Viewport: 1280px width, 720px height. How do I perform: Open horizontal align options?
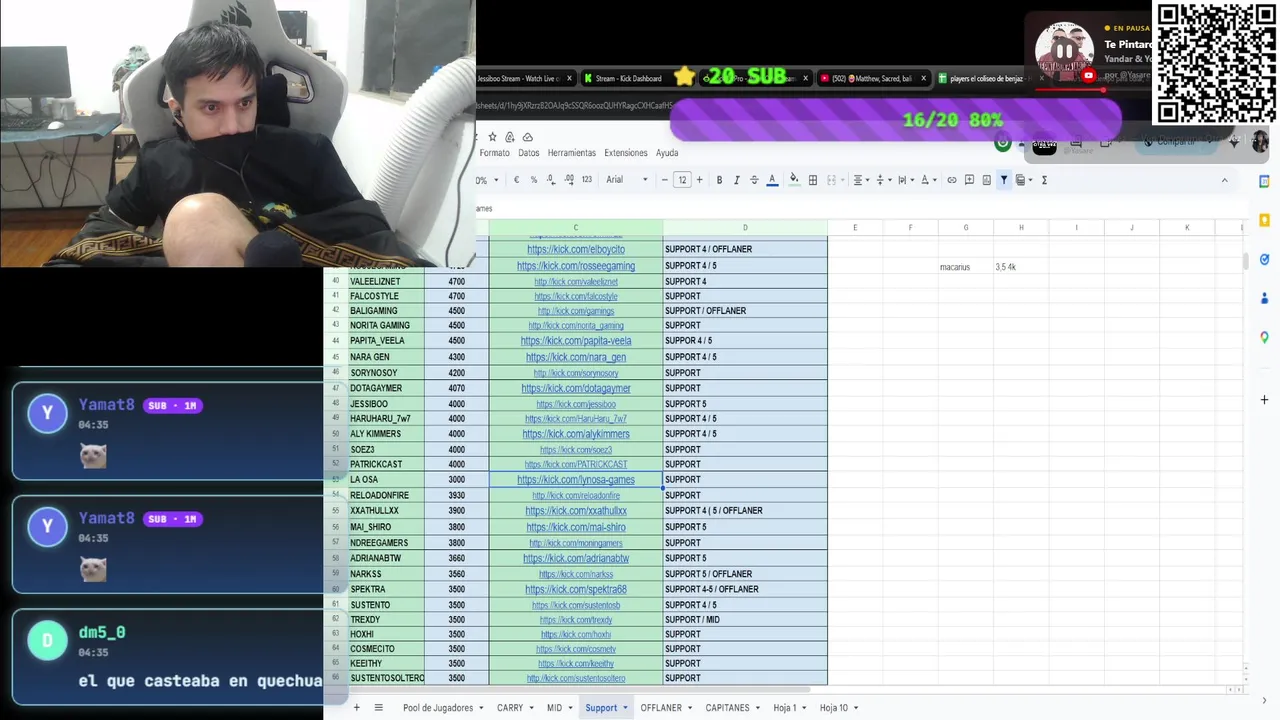(861, 180)
